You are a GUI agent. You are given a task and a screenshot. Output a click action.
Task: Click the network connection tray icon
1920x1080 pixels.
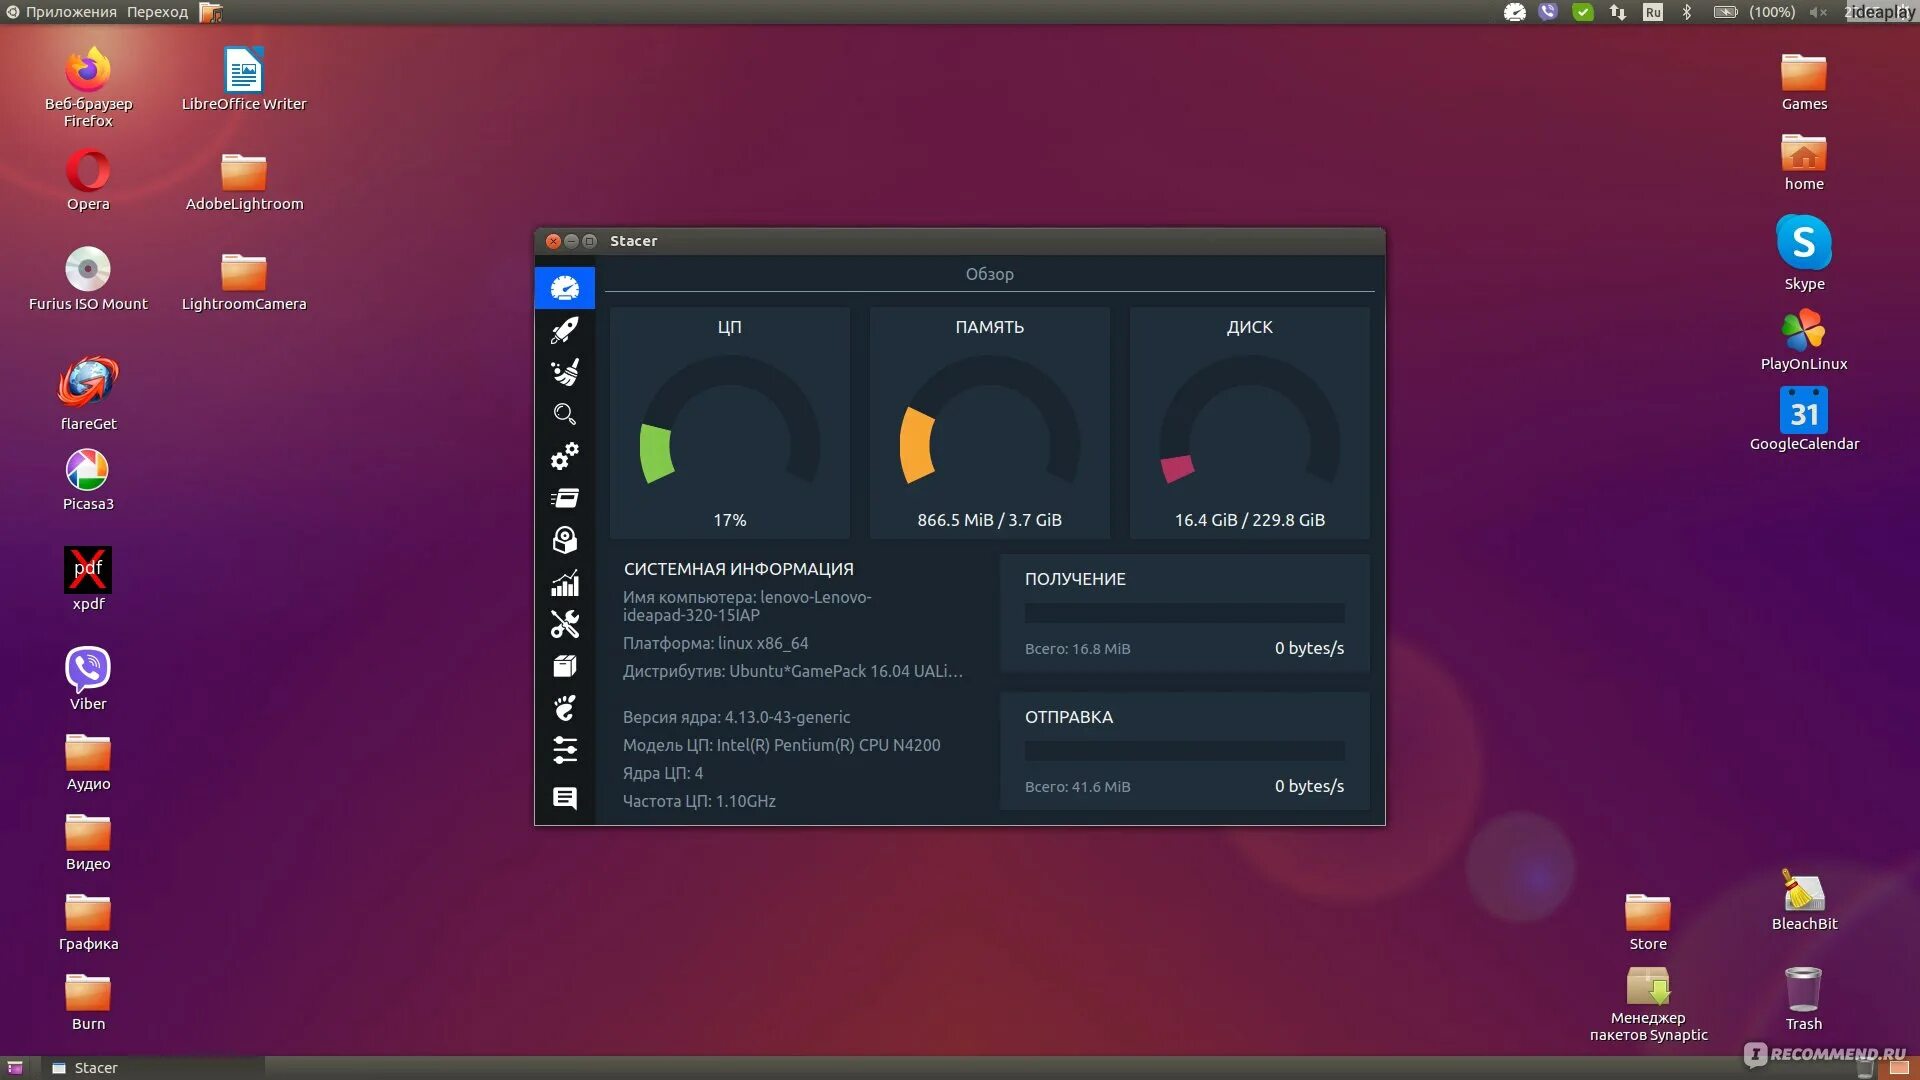click(x=1617, y=12)
